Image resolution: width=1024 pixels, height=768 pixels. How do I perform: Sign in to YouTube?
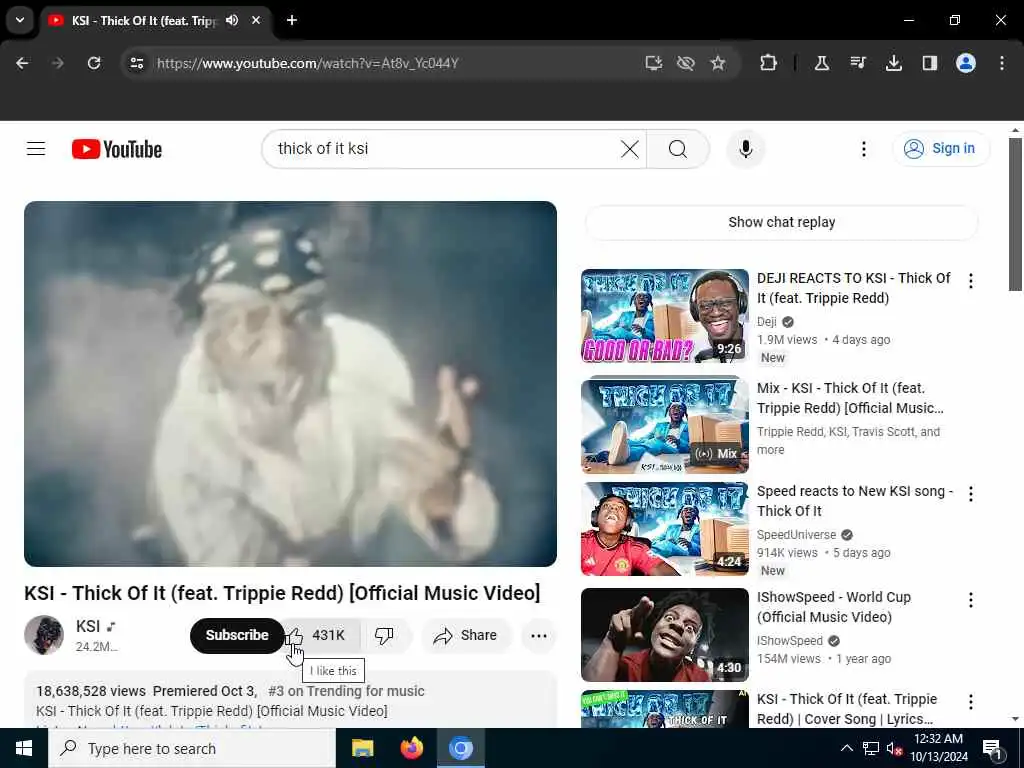(x=941, y=149)
